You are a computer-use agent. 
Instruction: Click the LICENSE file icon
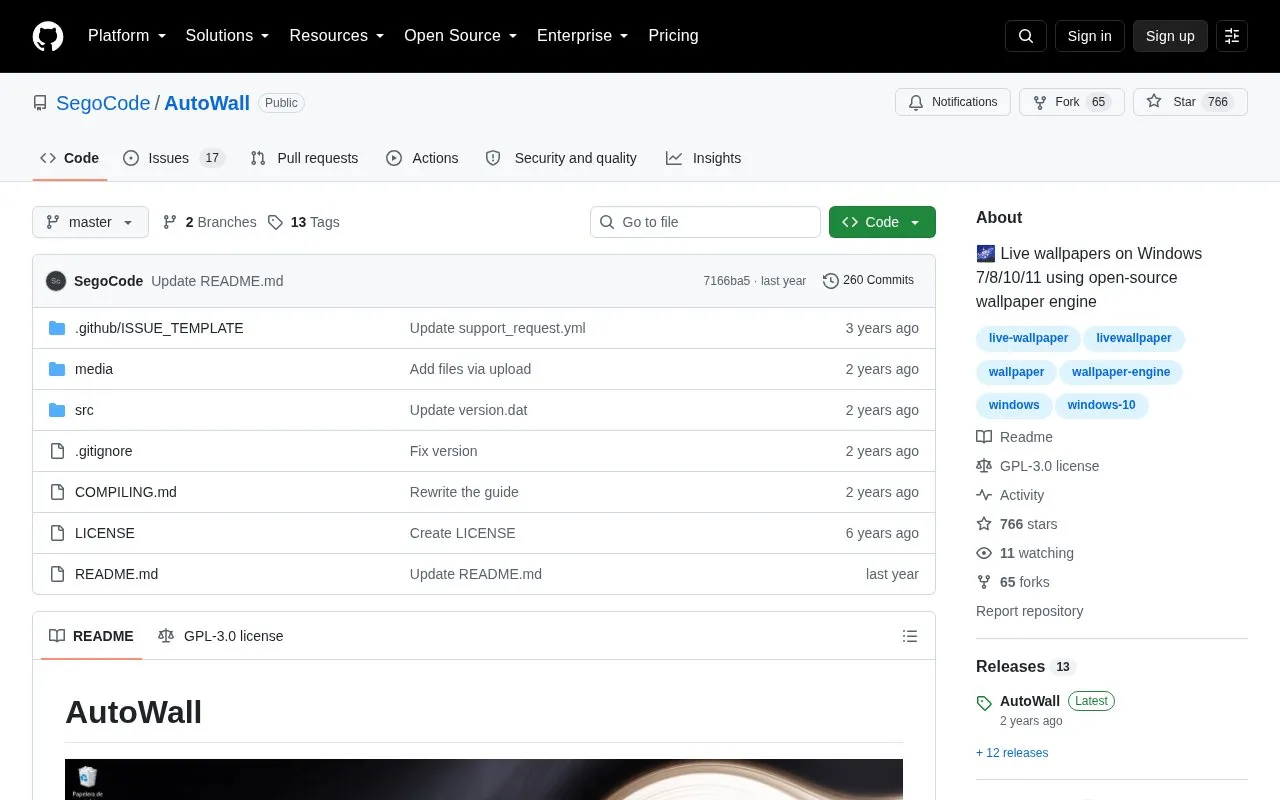click(x=57, y=533)
